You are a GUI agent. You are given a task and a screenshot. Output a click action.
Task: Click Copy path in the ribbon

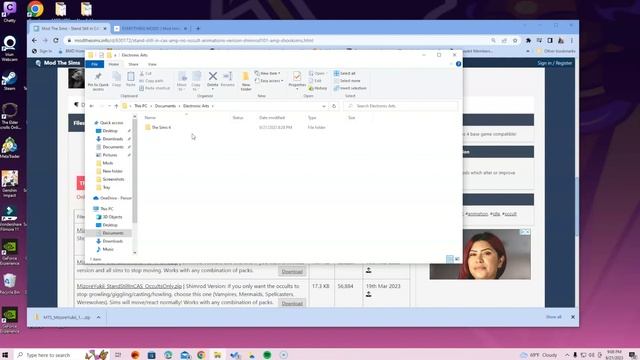pos(151,81)
